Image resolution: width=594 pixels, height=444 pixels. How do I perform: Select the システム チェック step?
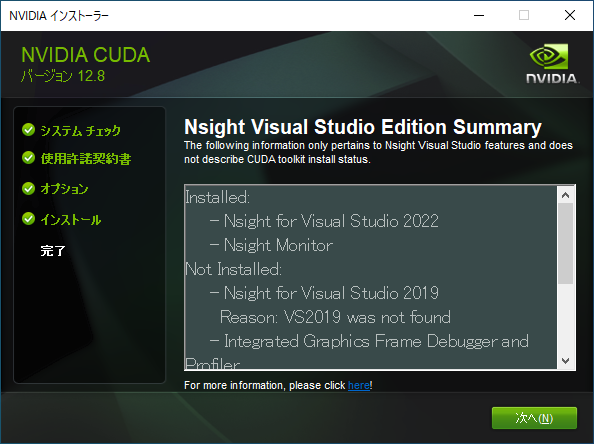(80, 130)
